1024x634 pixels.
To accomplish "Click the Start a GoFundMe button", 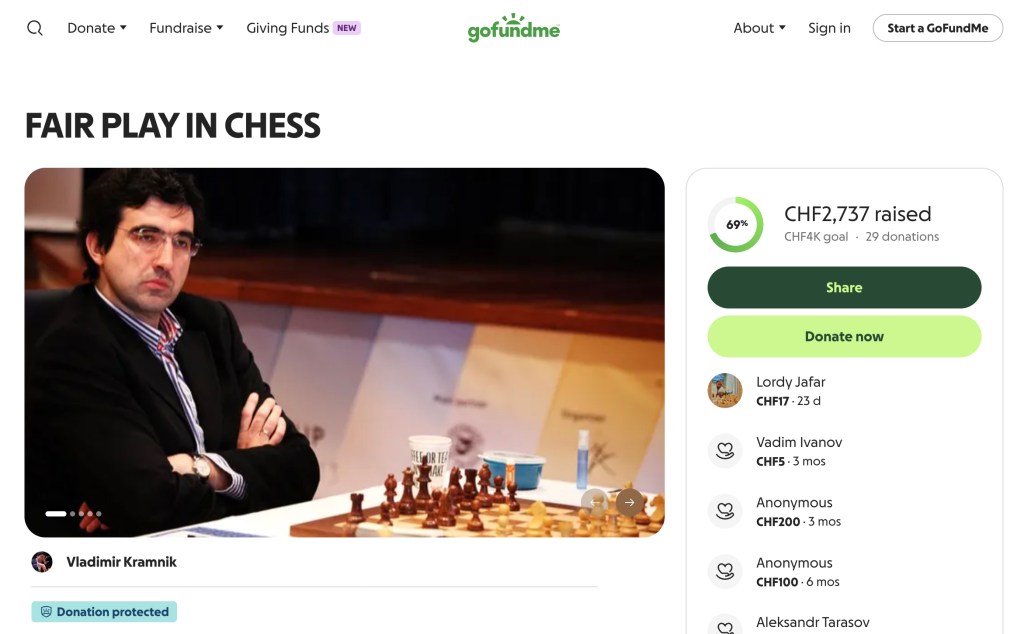I will point(937,28).
